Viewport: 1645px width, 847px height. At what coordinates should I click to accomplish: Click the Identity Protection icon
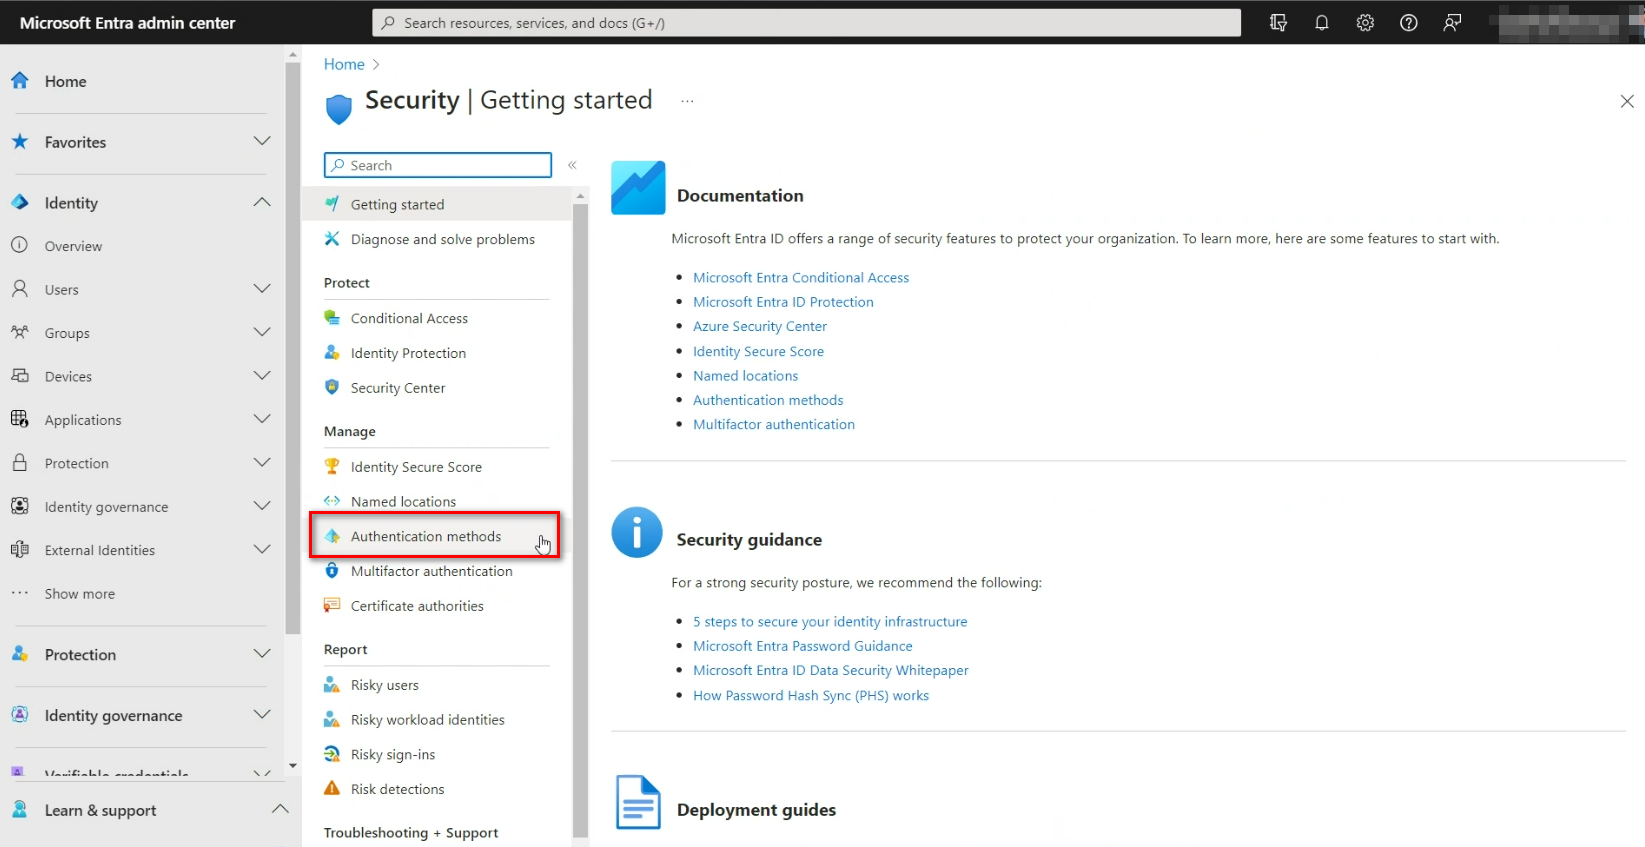pyautogui.click(x=332, y=353)
